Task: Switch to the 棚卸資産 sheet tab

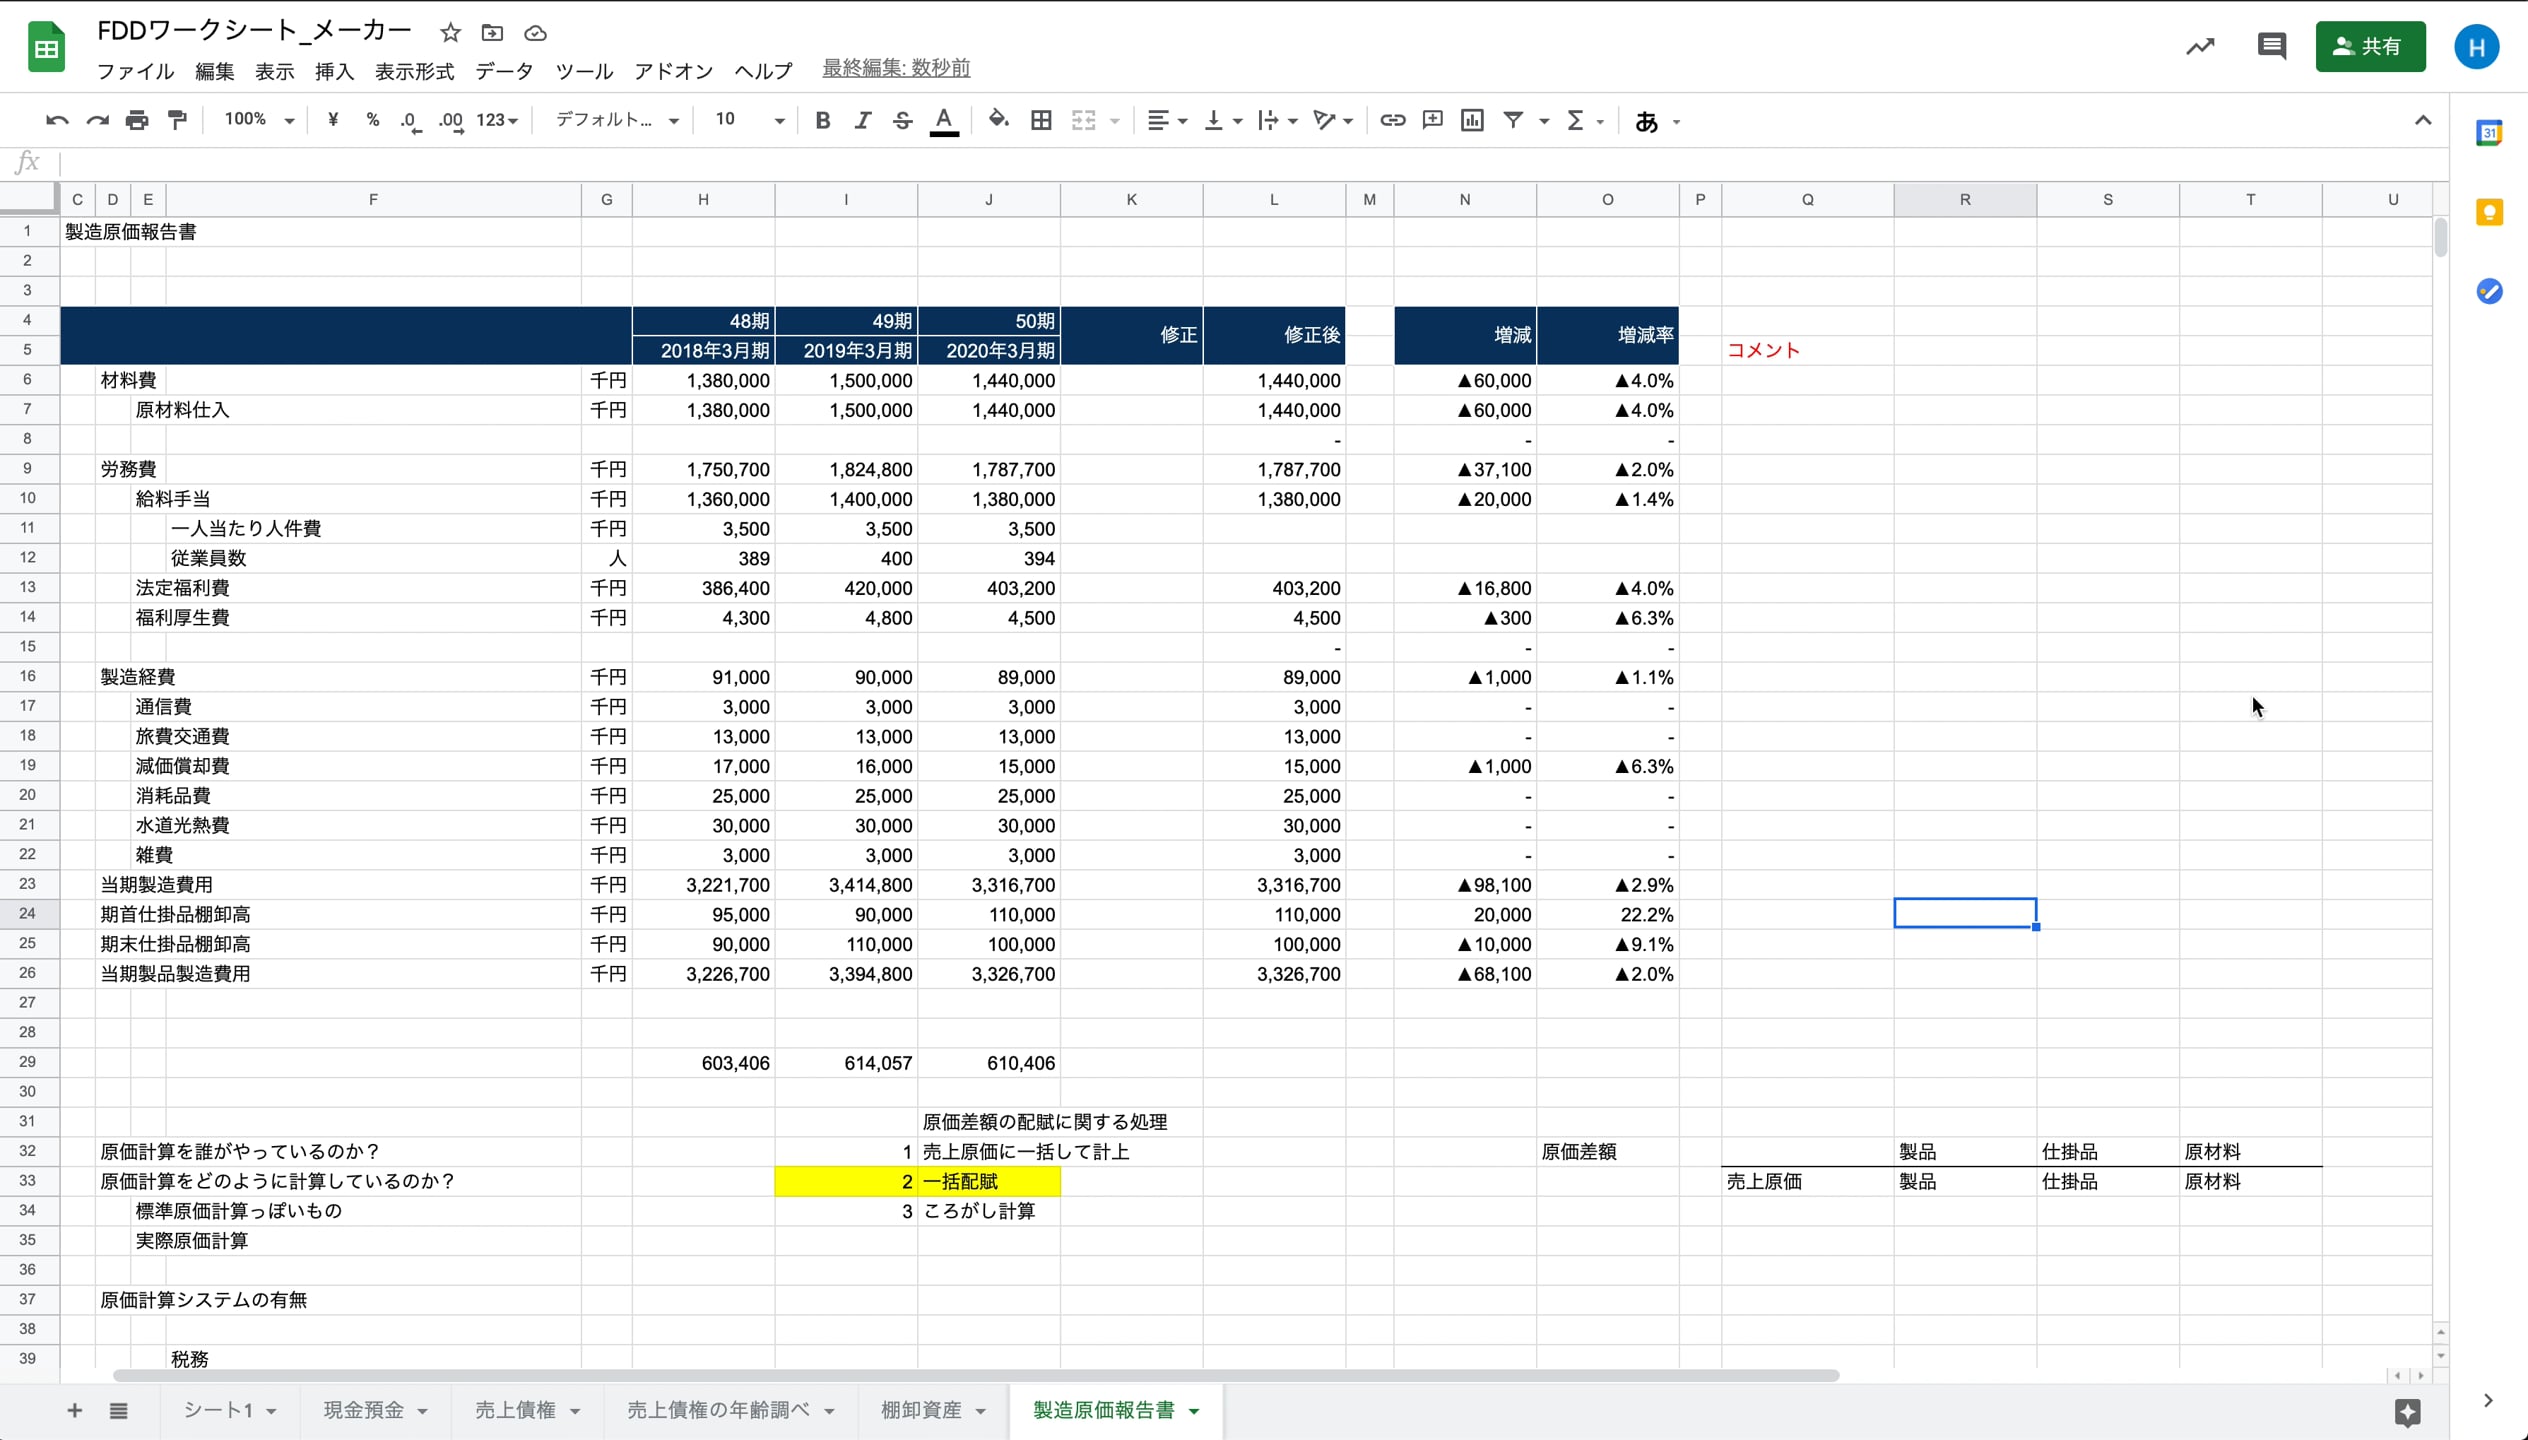Action: pos(920,1410)
